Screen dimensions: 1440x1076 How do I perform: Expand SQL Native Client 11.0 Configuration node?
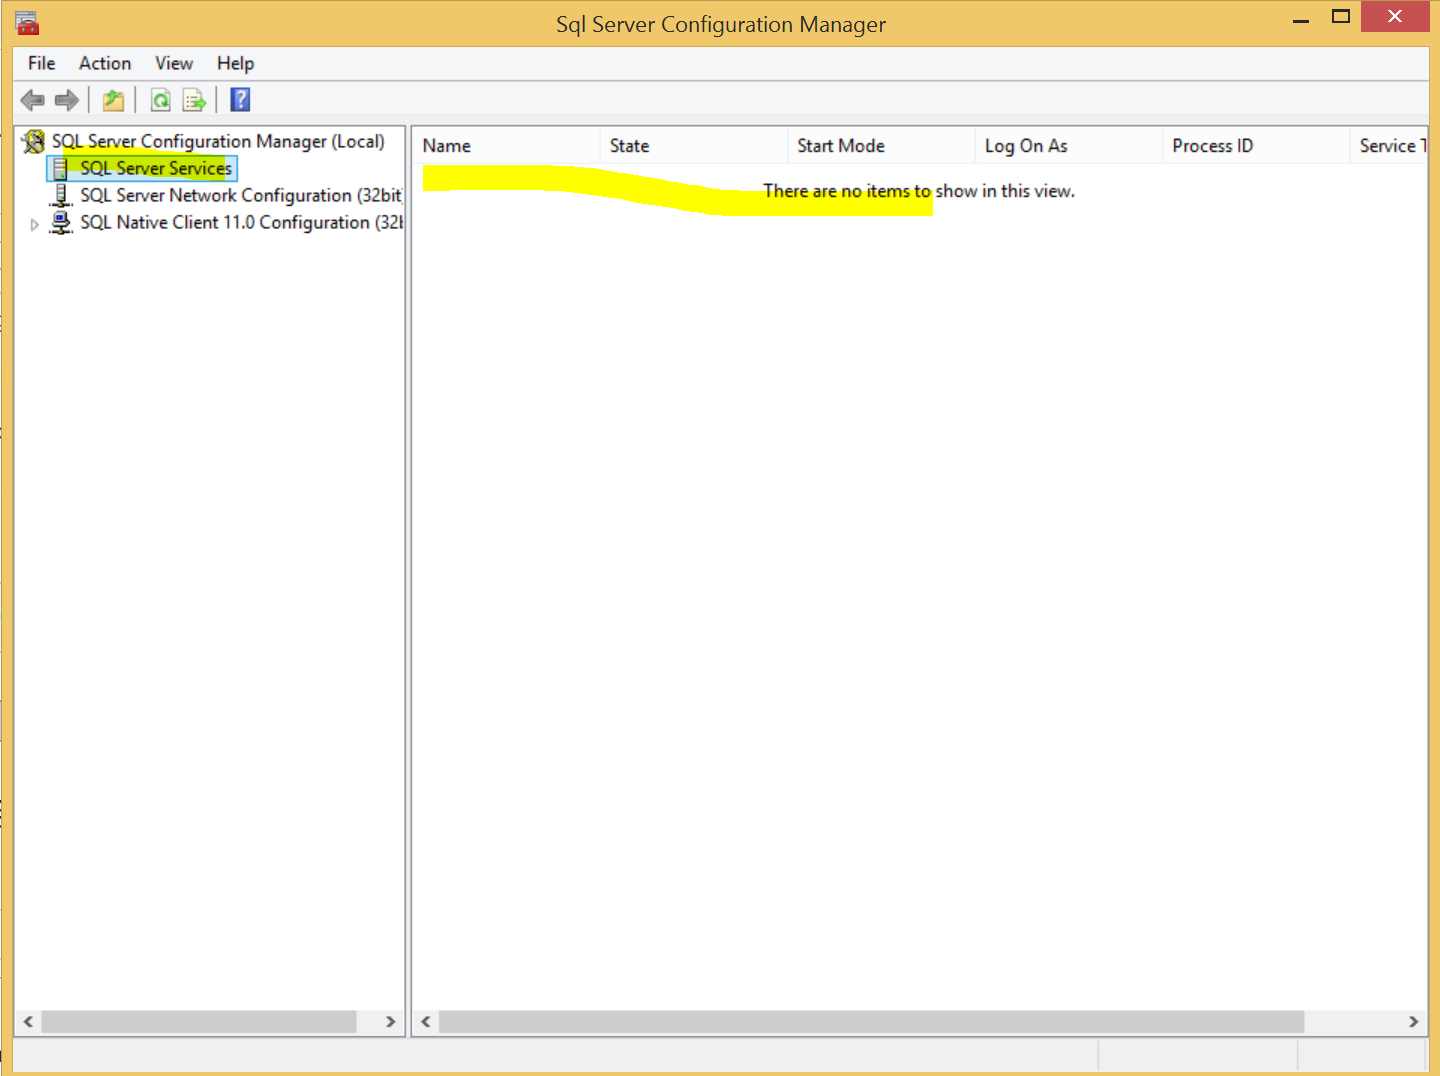34,224
